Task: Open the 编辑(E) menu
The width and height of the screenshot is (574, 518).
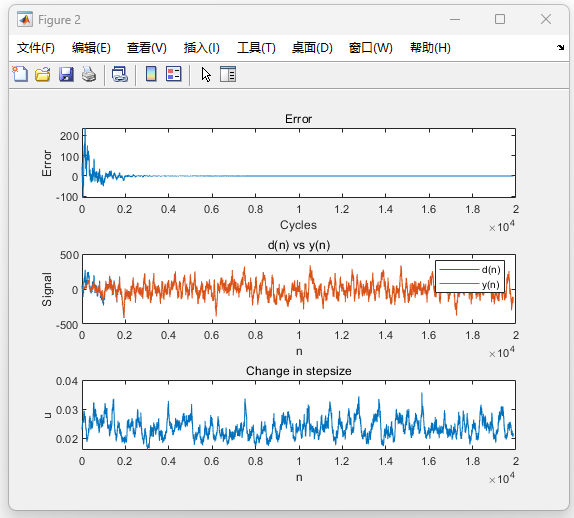Action: coord(91,48)
